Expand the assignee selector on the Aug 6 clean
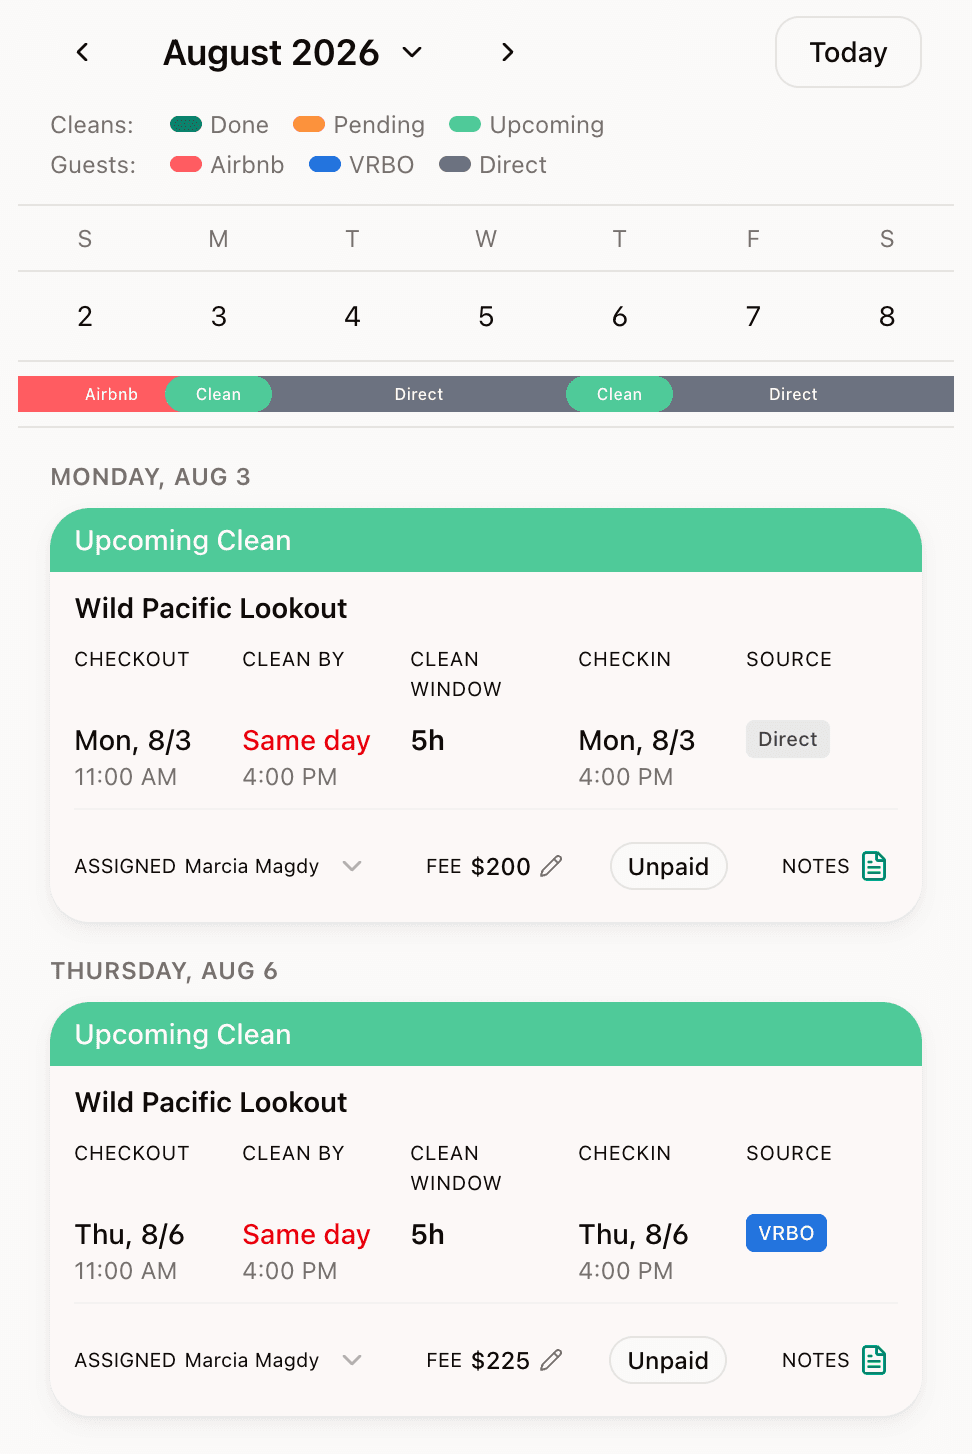The height and width of the screenshot is (1454, 972). click(x=351, y=1360)
